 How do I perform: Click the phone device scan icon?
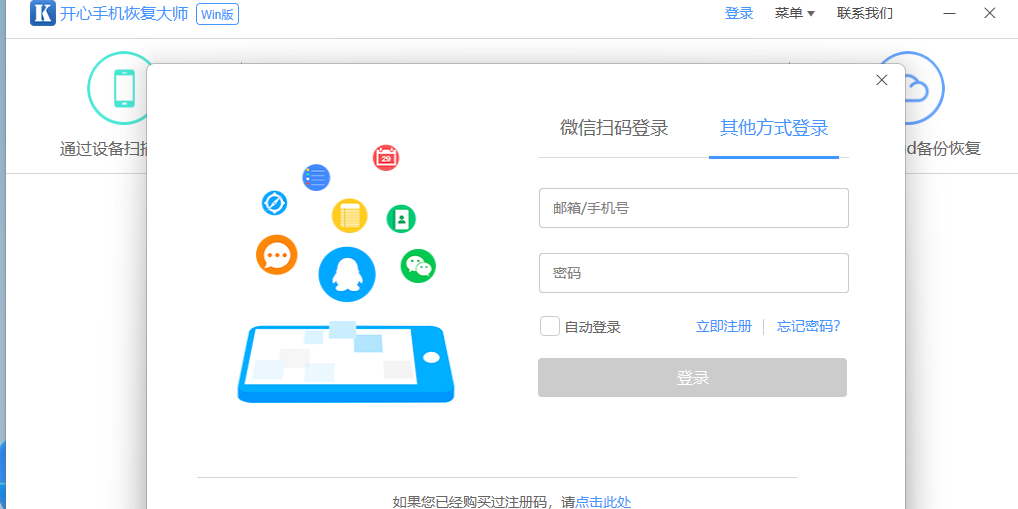pos(123,88)
